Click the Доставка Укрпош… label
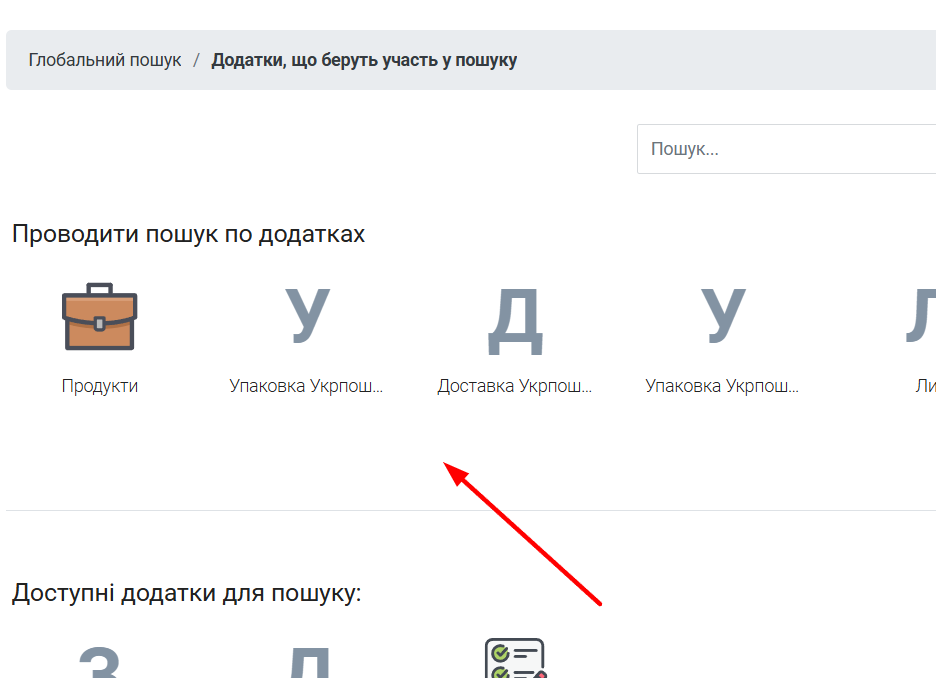The width and height of the screenshot is (936, 678). (x=515, y=386)
